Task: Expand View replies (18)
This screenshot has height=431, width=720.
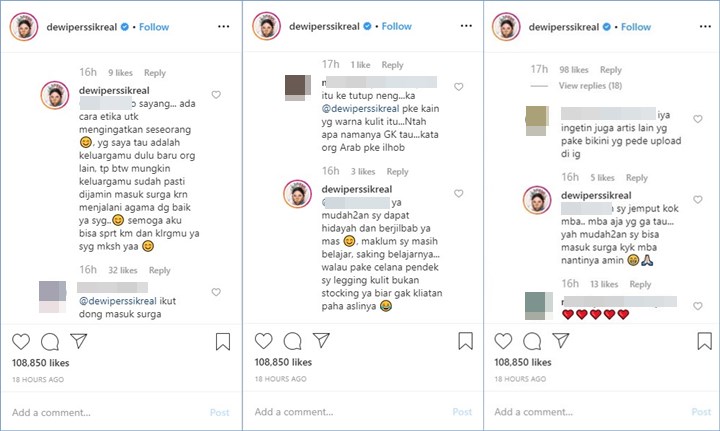Action: pyautogui.click(x=590, y=87)
